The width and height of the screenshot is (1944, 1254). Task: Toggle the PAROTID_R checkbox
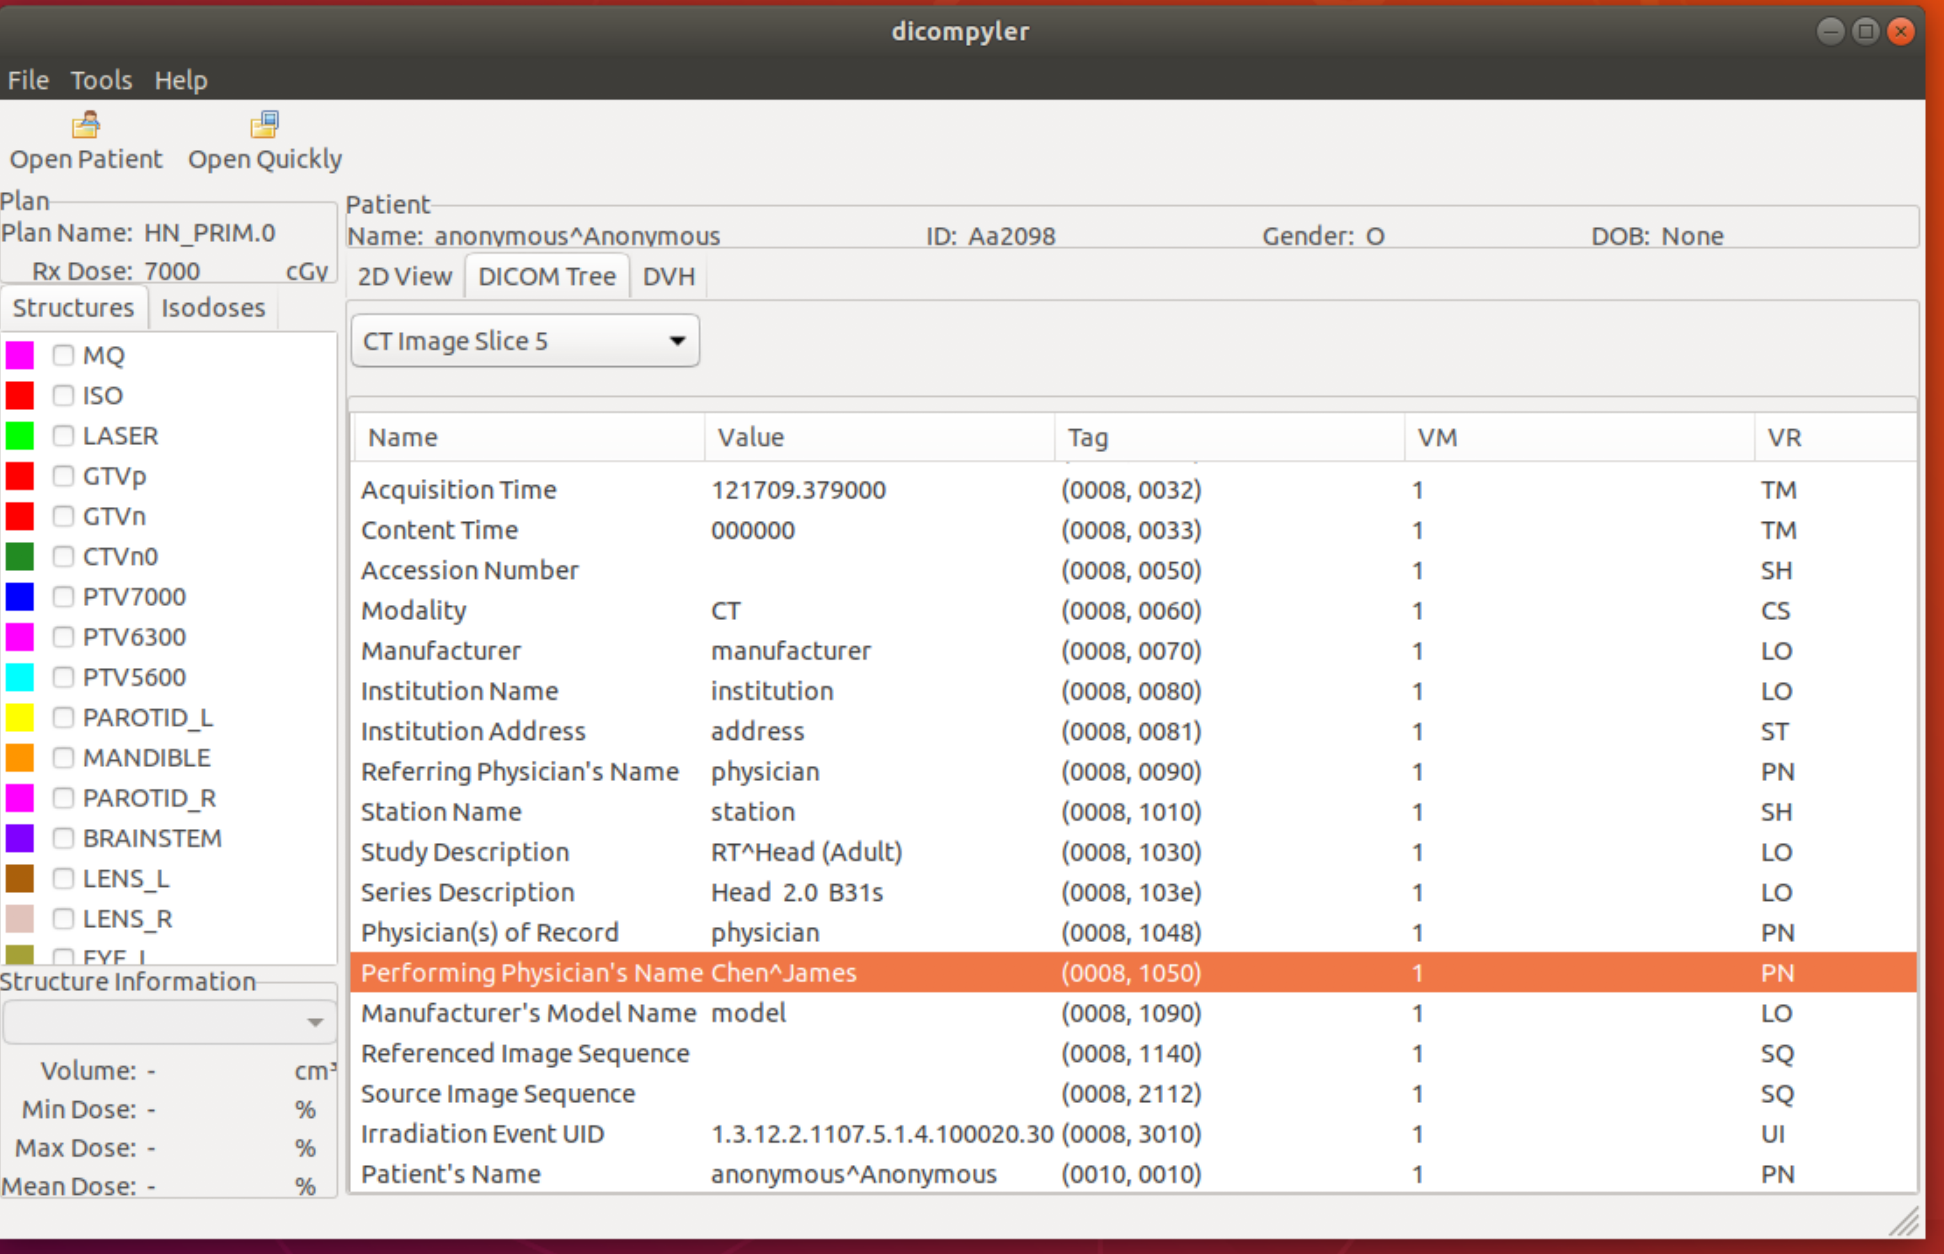(64, 798)
